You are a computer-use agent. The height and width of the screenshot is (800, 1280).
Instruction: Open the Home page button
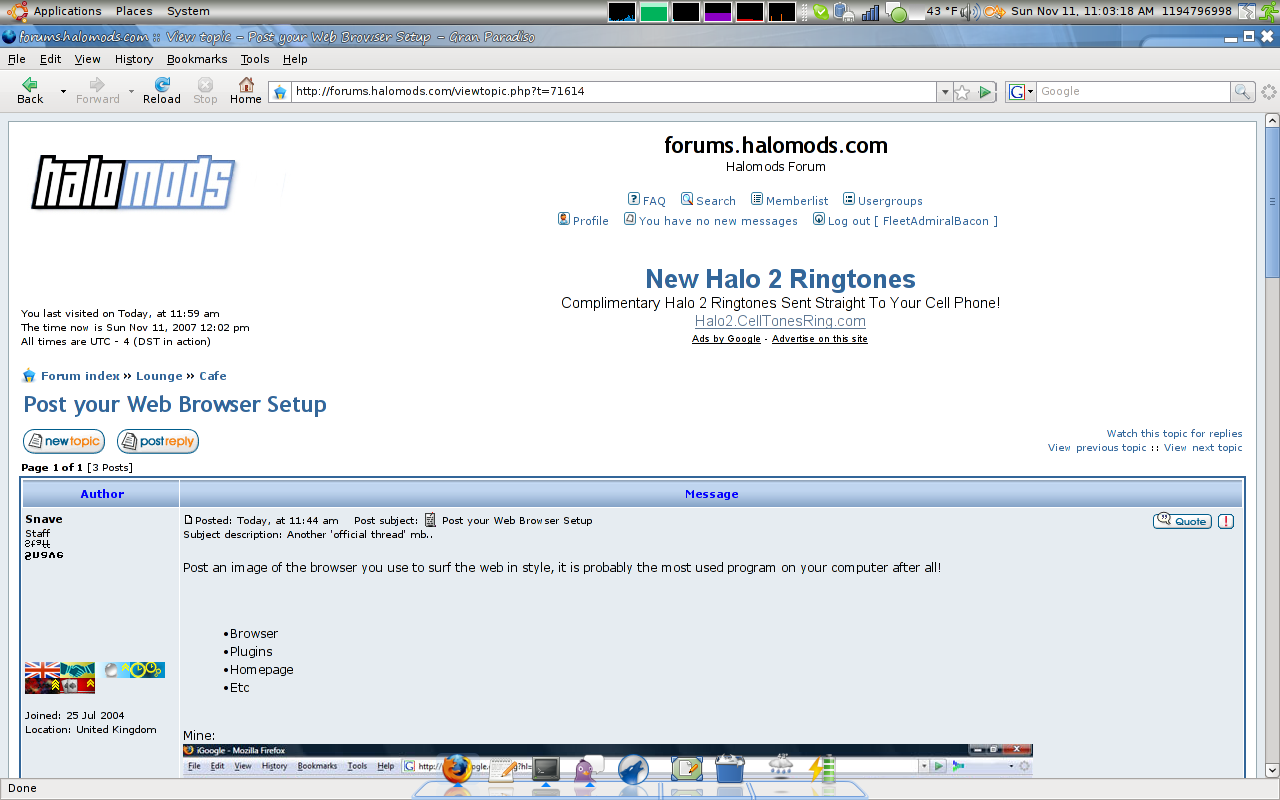click(x=246, y=90)
